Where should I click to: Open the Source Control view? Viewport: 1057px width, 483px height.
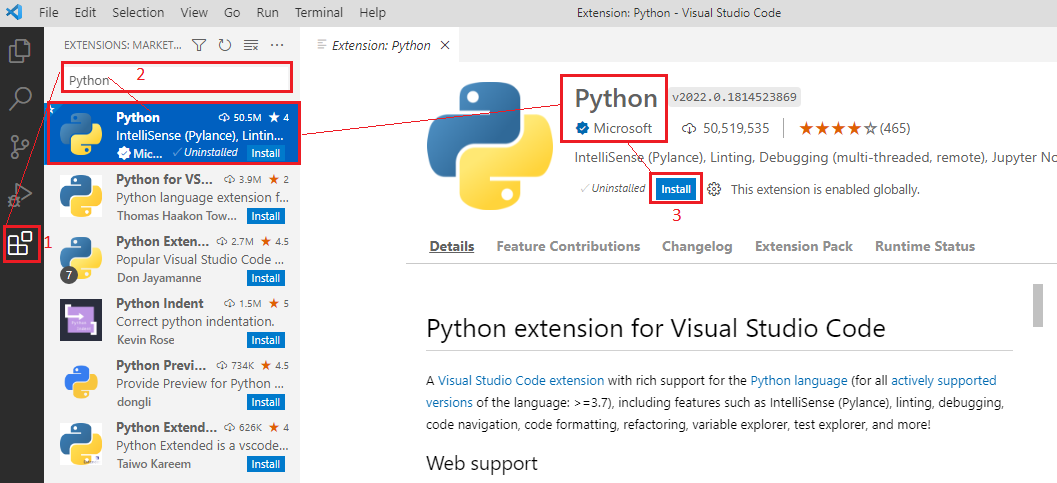tap(20, 146)
